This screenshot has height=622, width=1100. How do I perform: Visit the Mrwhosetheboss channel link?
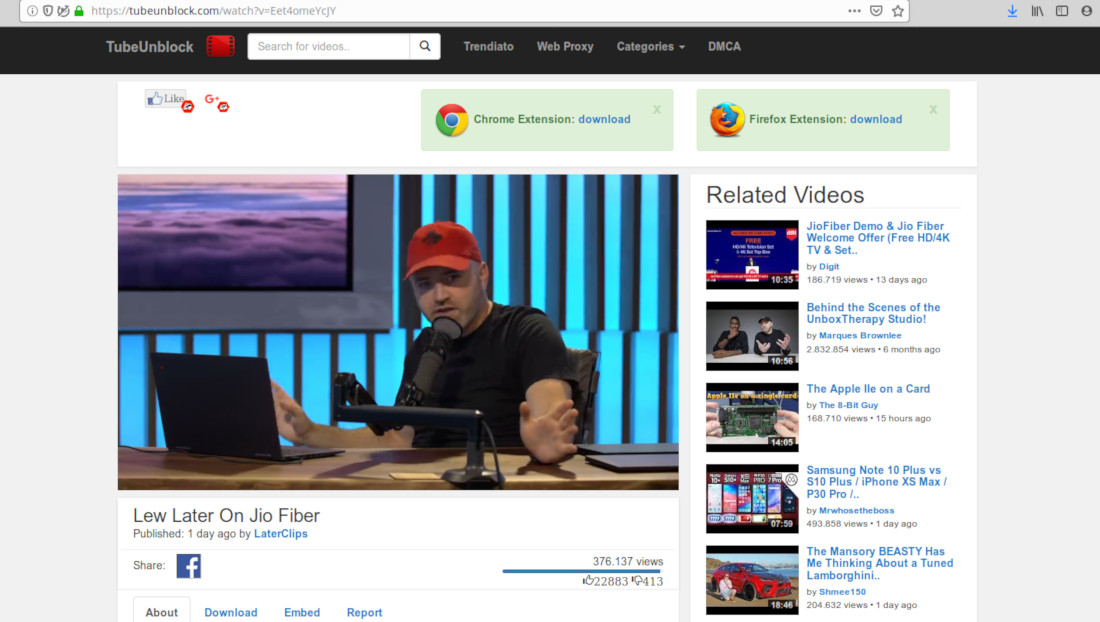(857, 511)
